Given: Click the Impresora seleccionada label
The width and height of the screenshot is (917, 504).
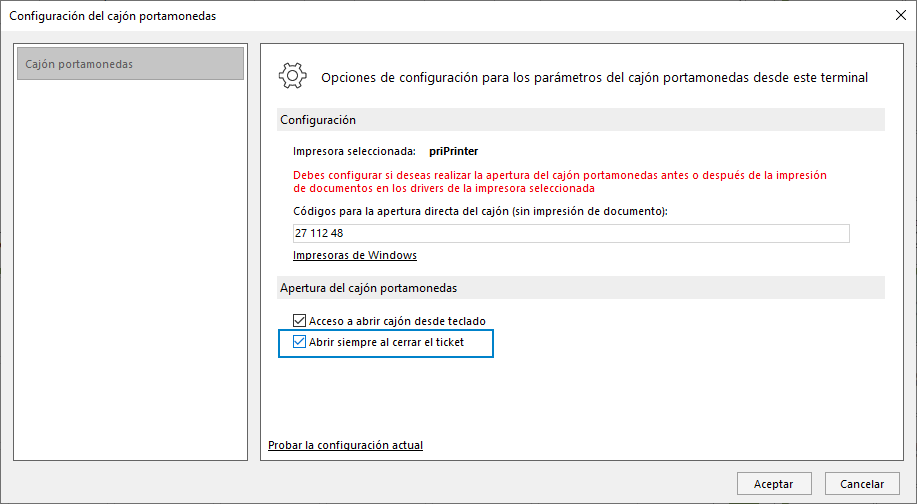Looking at the screenshot, I should pos(354,151).
